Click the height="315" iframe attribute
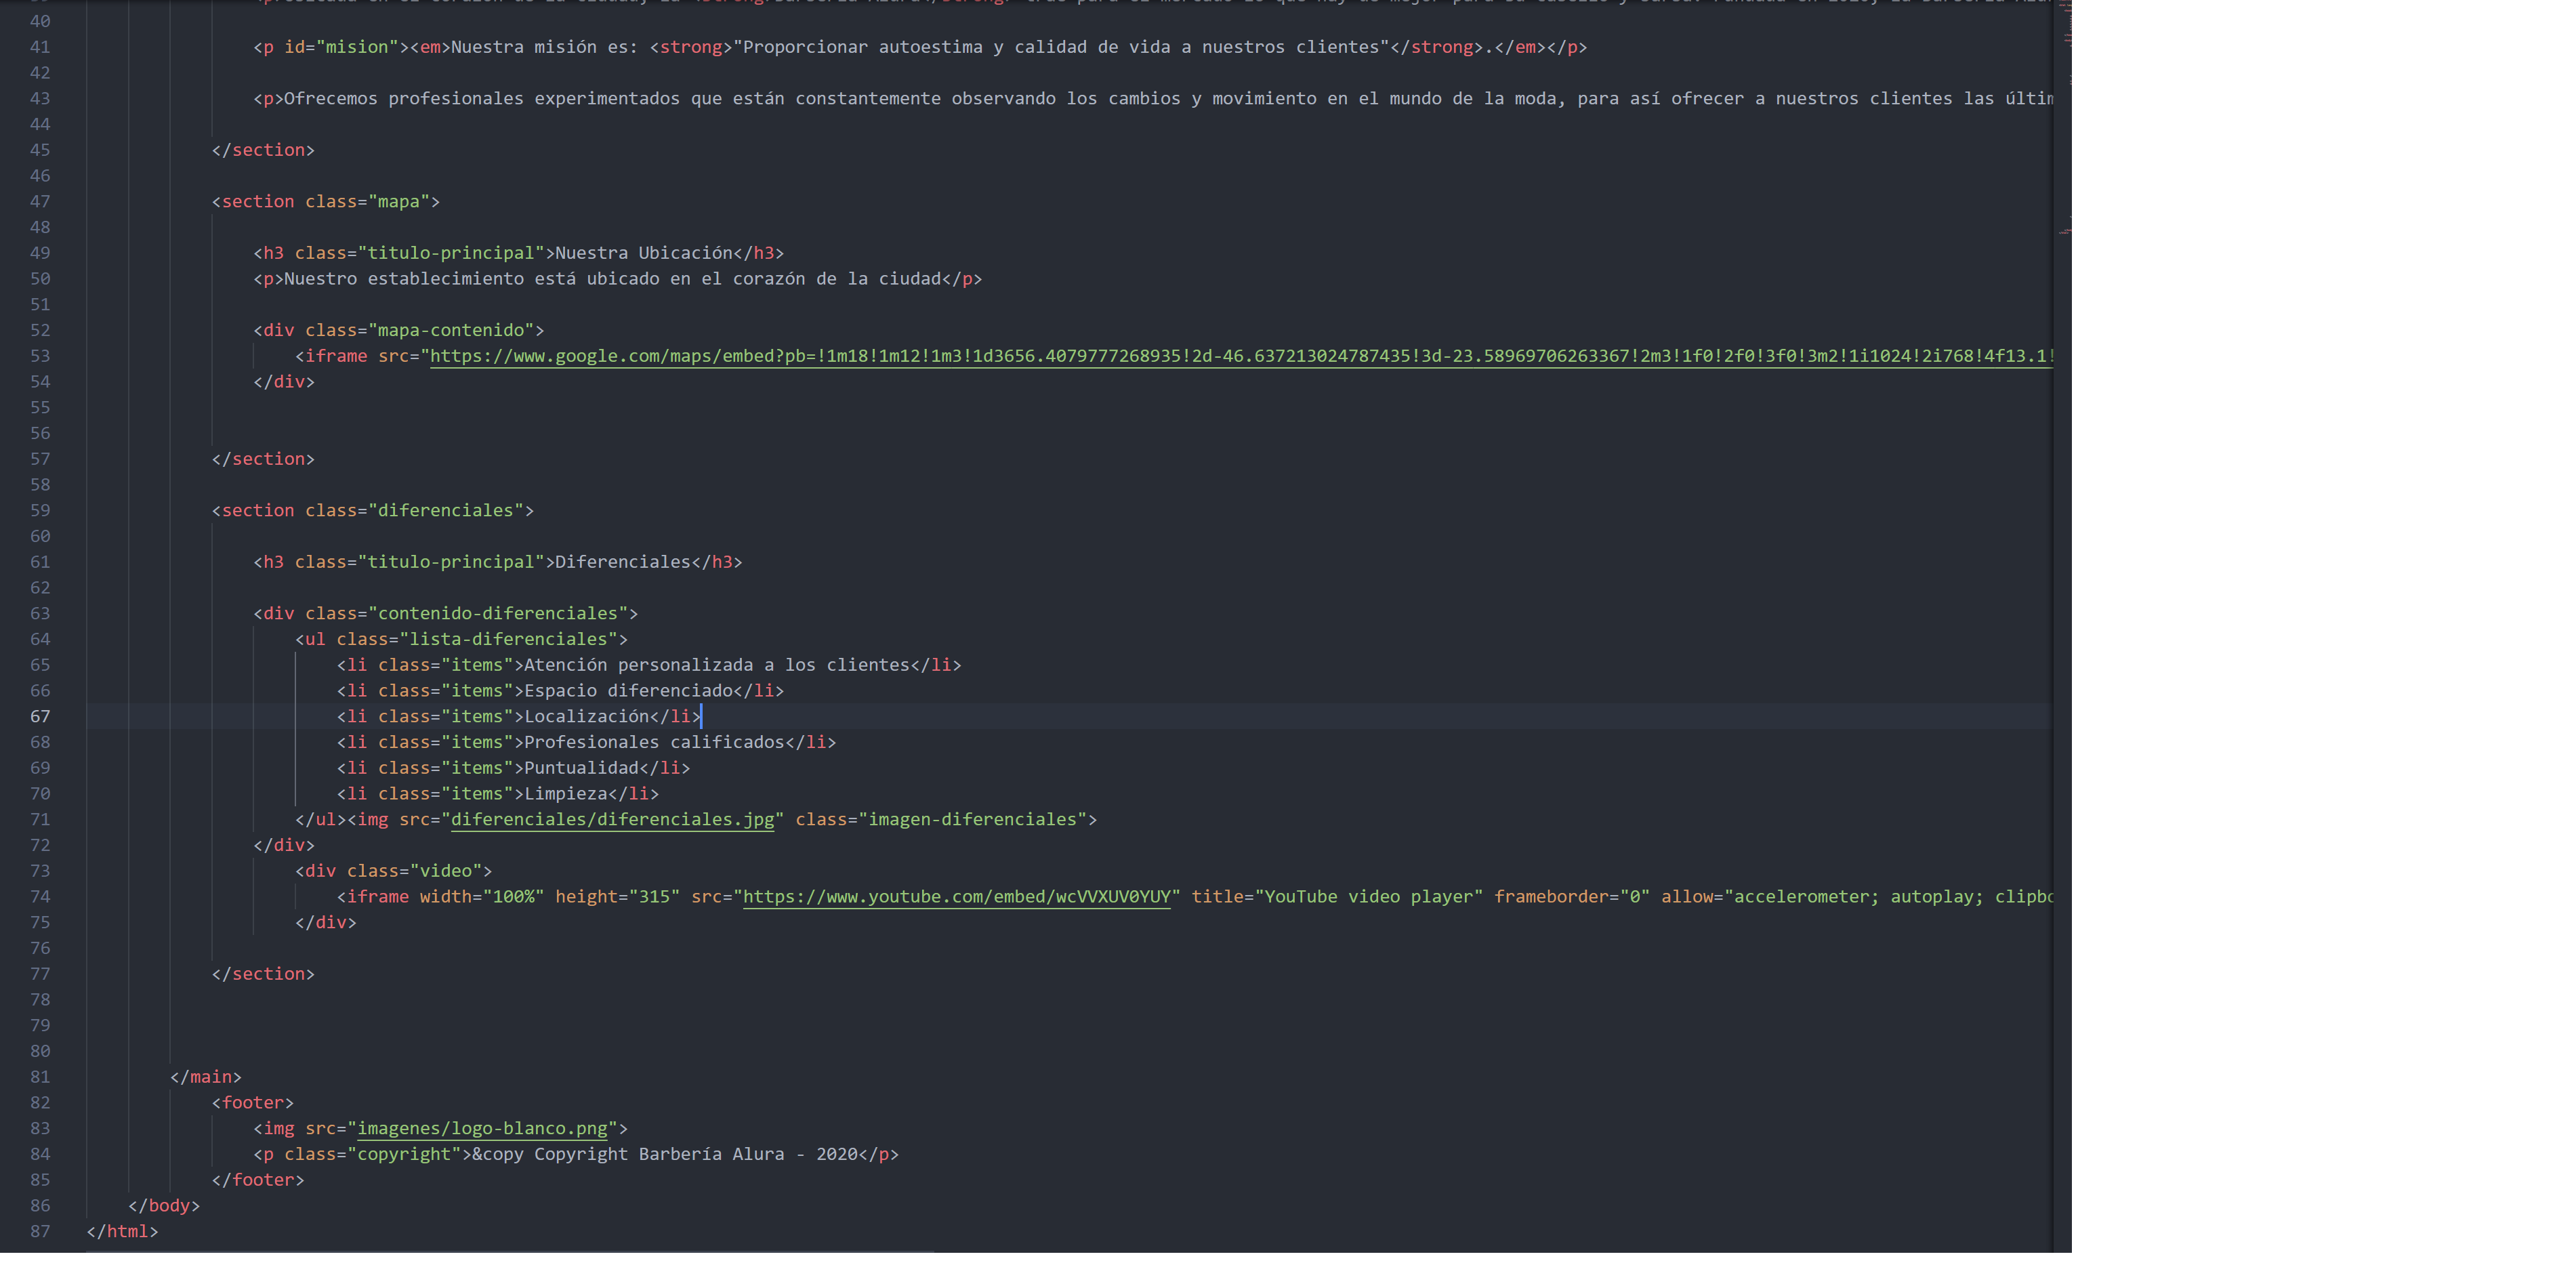The image size is (2576, 1286). 617,896
